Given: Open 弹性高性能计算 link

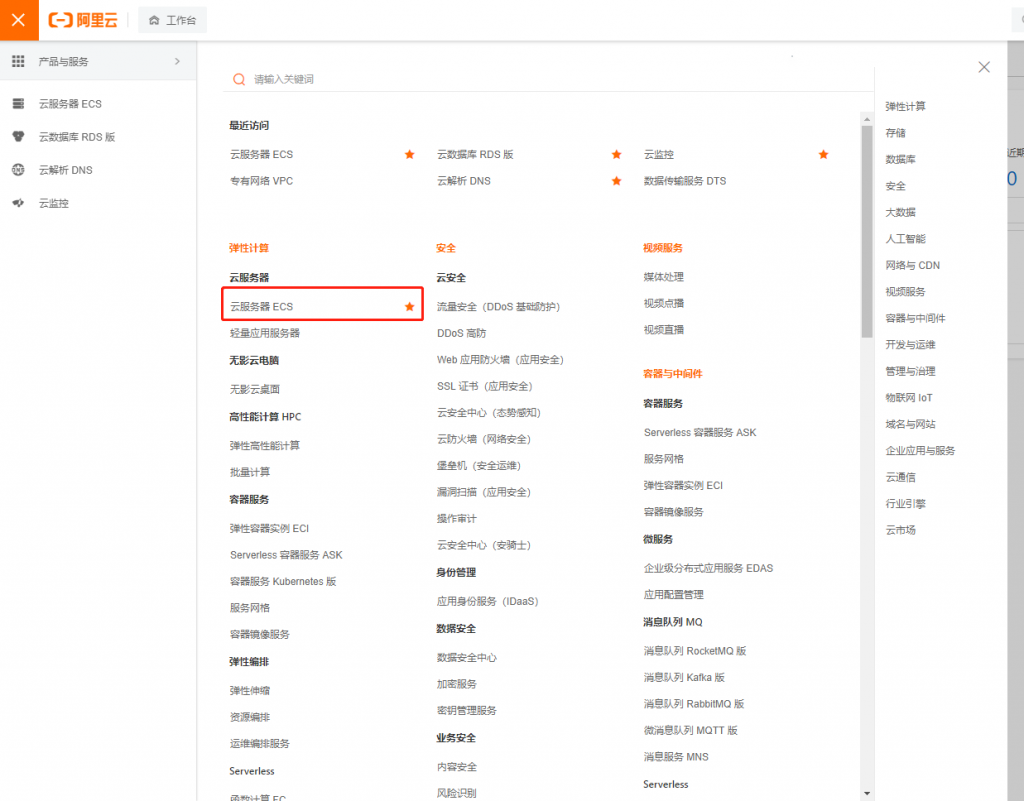Looking at the screenshot, I should (x=264, y=445).
